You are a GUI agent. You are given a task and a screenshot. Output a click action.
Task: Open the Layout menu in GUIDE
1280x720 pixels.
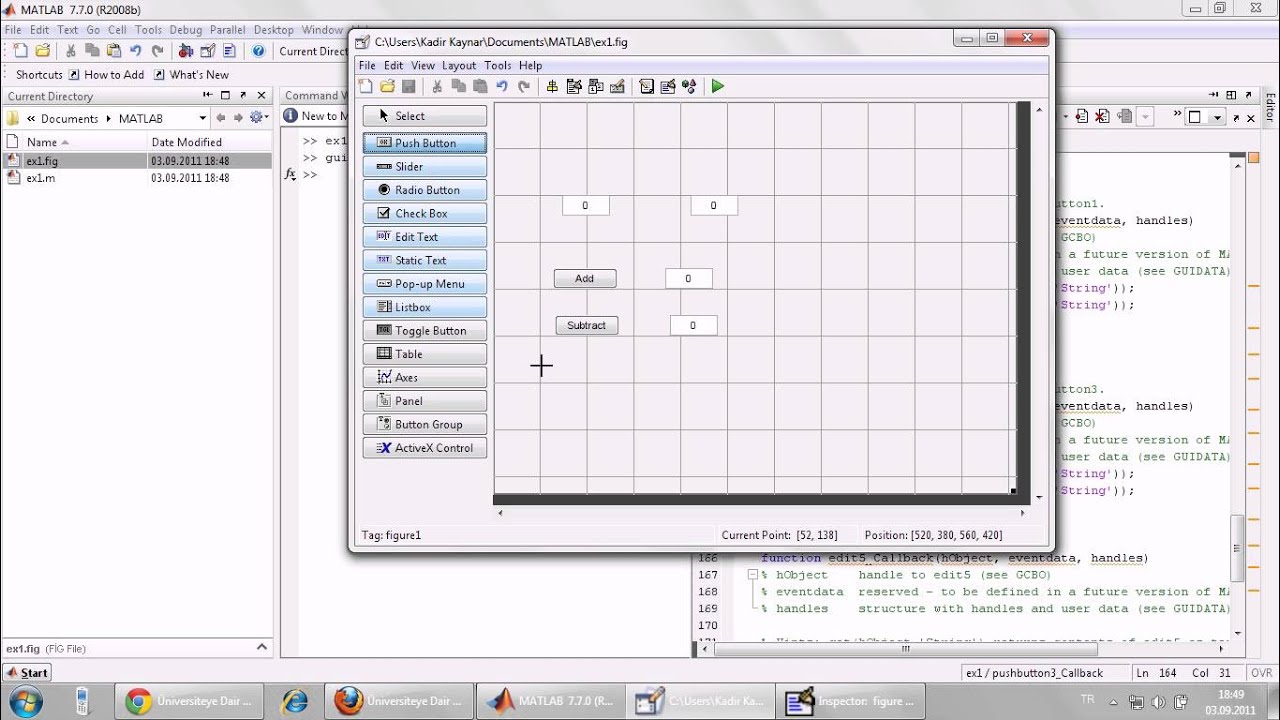pos(459,66)
